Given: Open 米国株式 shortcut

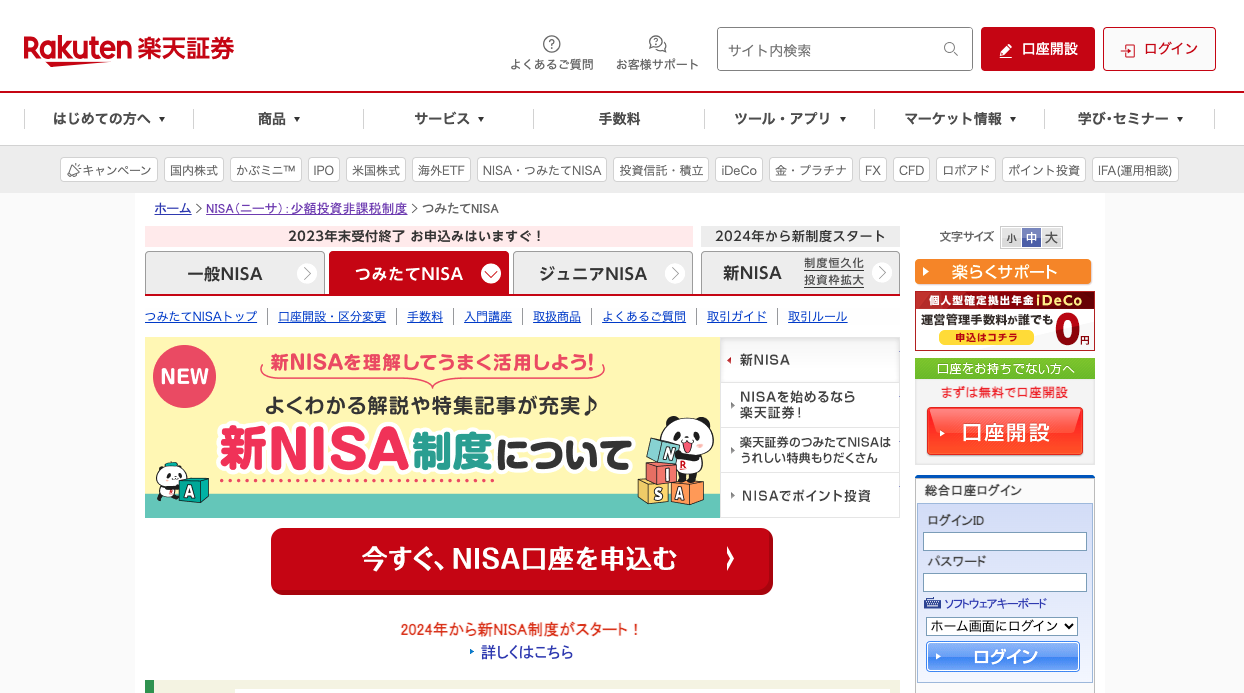Looking at the screenshot, I should pyautogui.click(x=376, y=170).
